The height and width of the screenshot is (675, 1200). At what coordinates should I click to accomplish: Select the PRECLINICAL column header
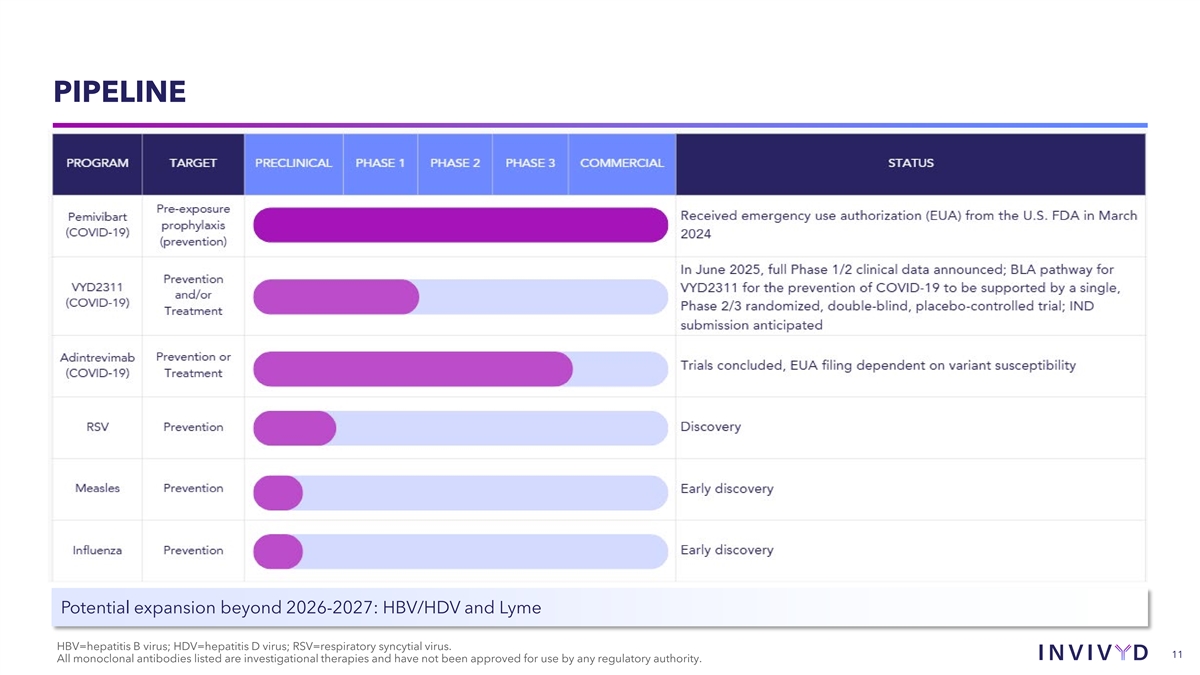point(293,163)
